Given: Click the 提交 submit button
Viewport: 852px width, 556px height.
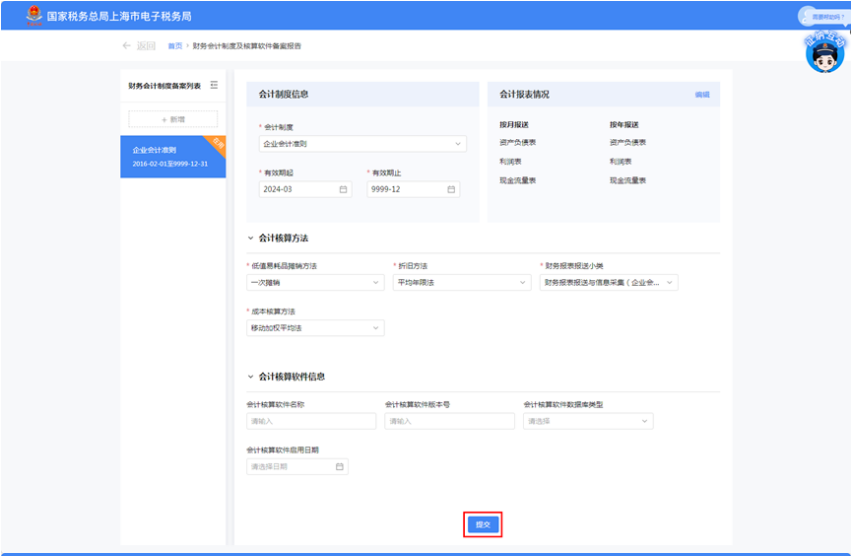Looking at the screenshot, I should 483,524.
